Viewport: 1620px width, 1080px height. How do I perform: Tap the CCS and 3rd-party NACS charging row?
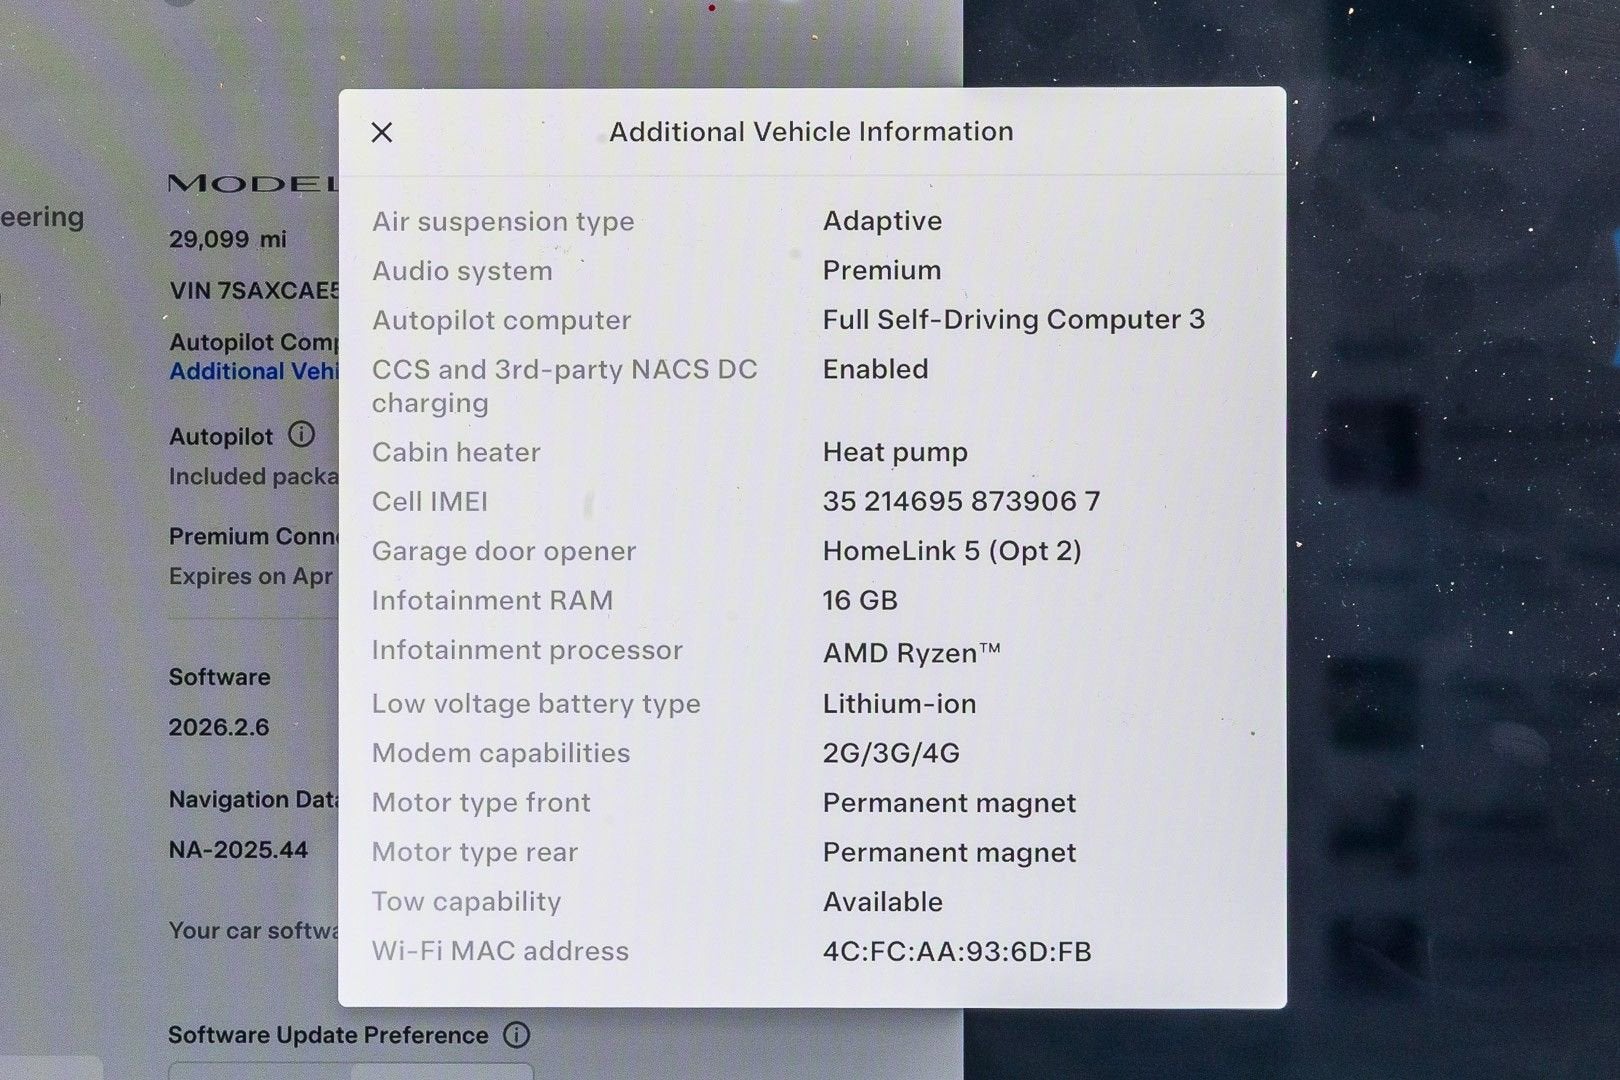coord(700,385)
